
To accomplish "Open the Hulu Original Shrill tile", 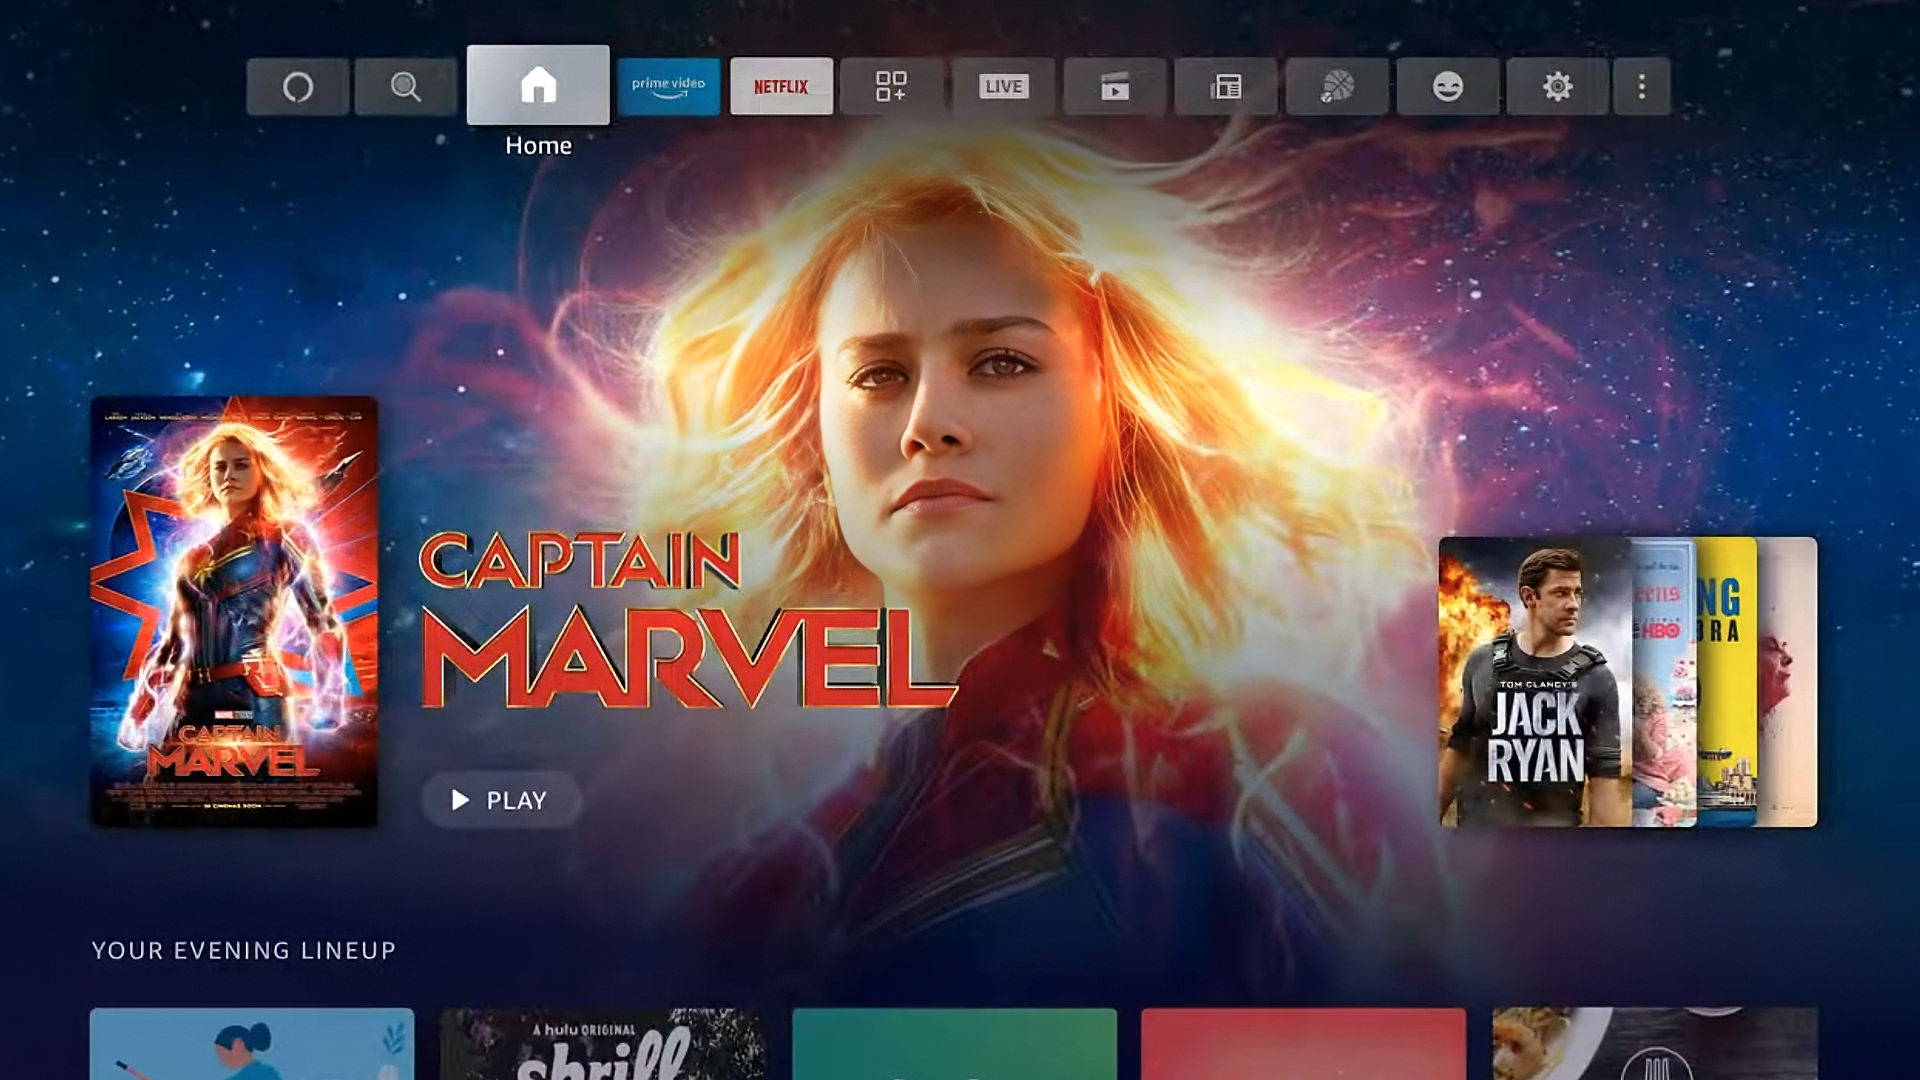I will 603,1044.
